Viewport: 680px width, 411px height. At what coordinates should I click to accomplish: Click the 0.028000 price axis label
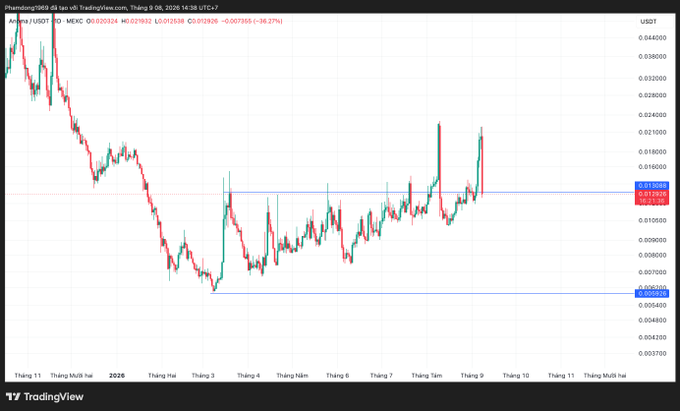[x=652, y=95]
